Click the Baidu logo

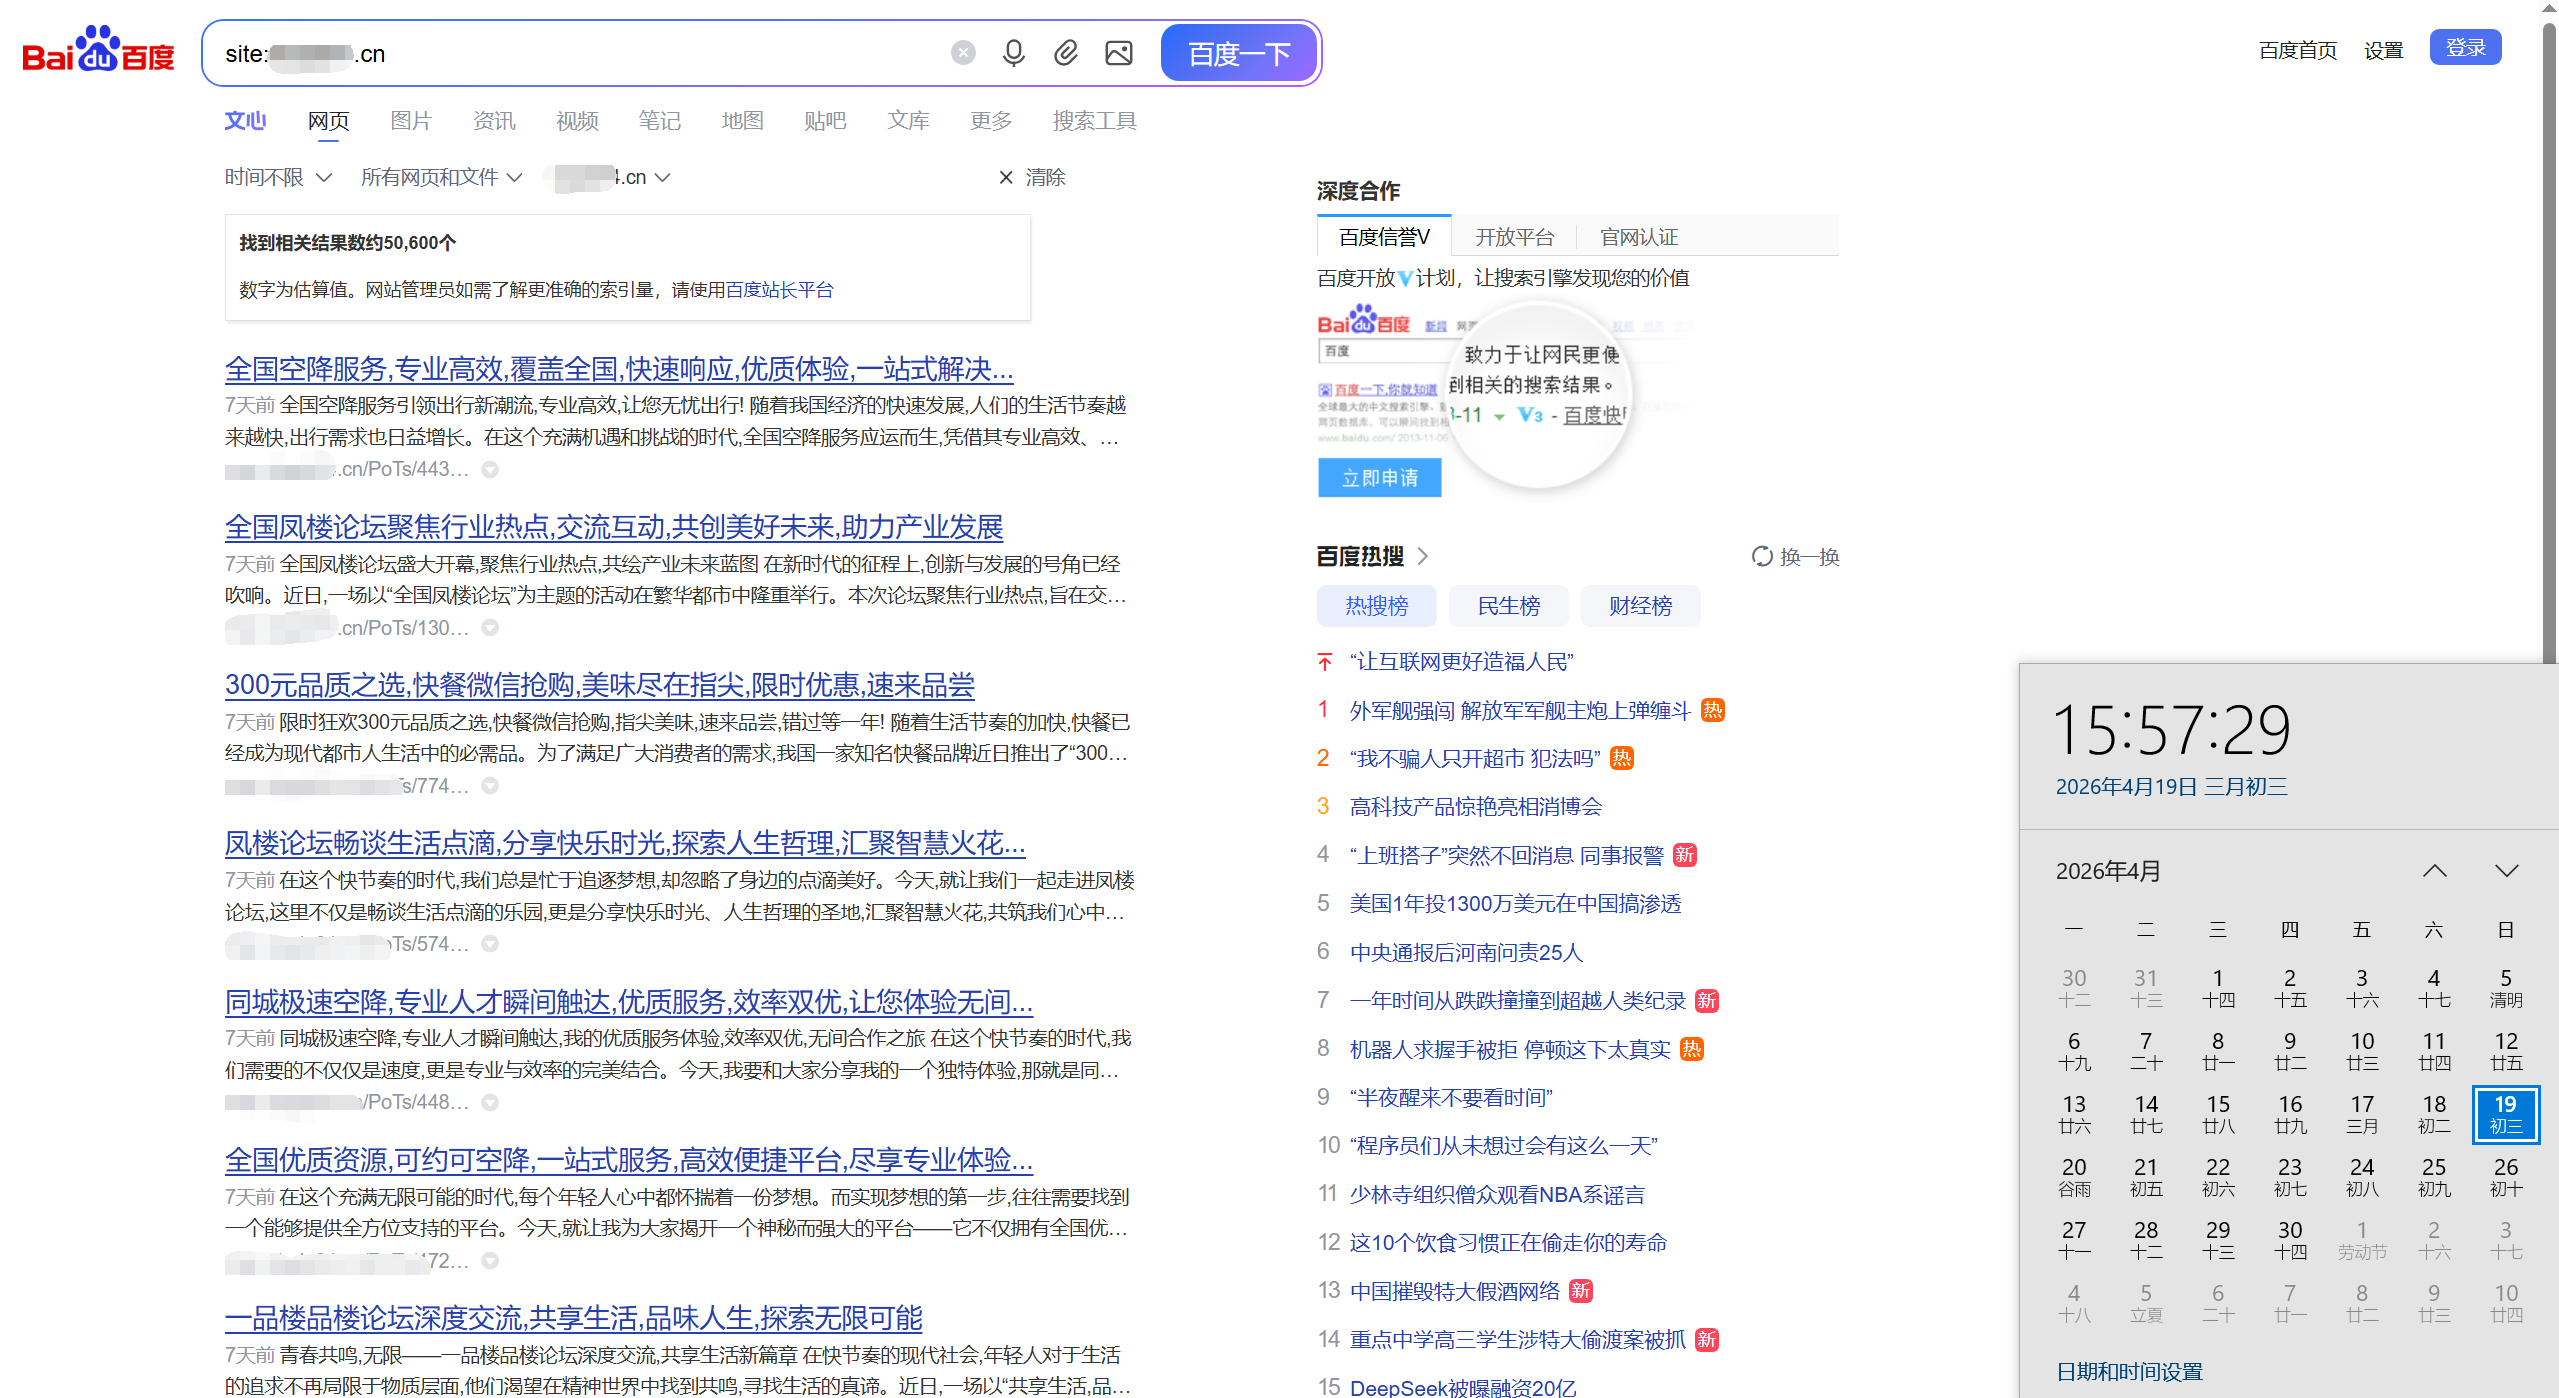(98, 50)
